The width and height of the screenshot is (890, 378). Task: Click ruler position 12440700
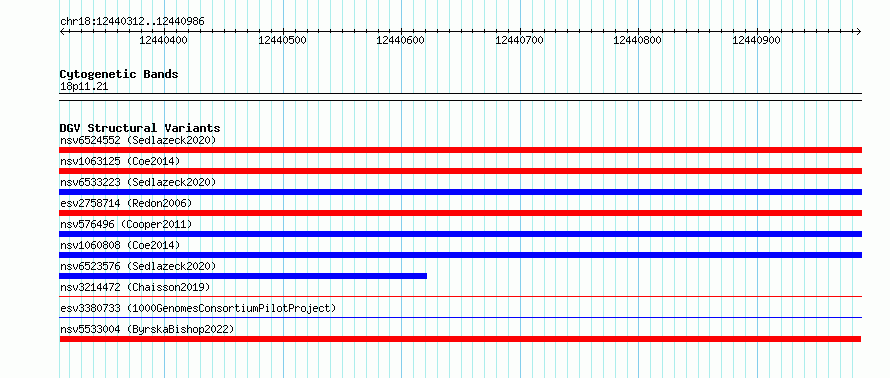[x=519, y=40]
